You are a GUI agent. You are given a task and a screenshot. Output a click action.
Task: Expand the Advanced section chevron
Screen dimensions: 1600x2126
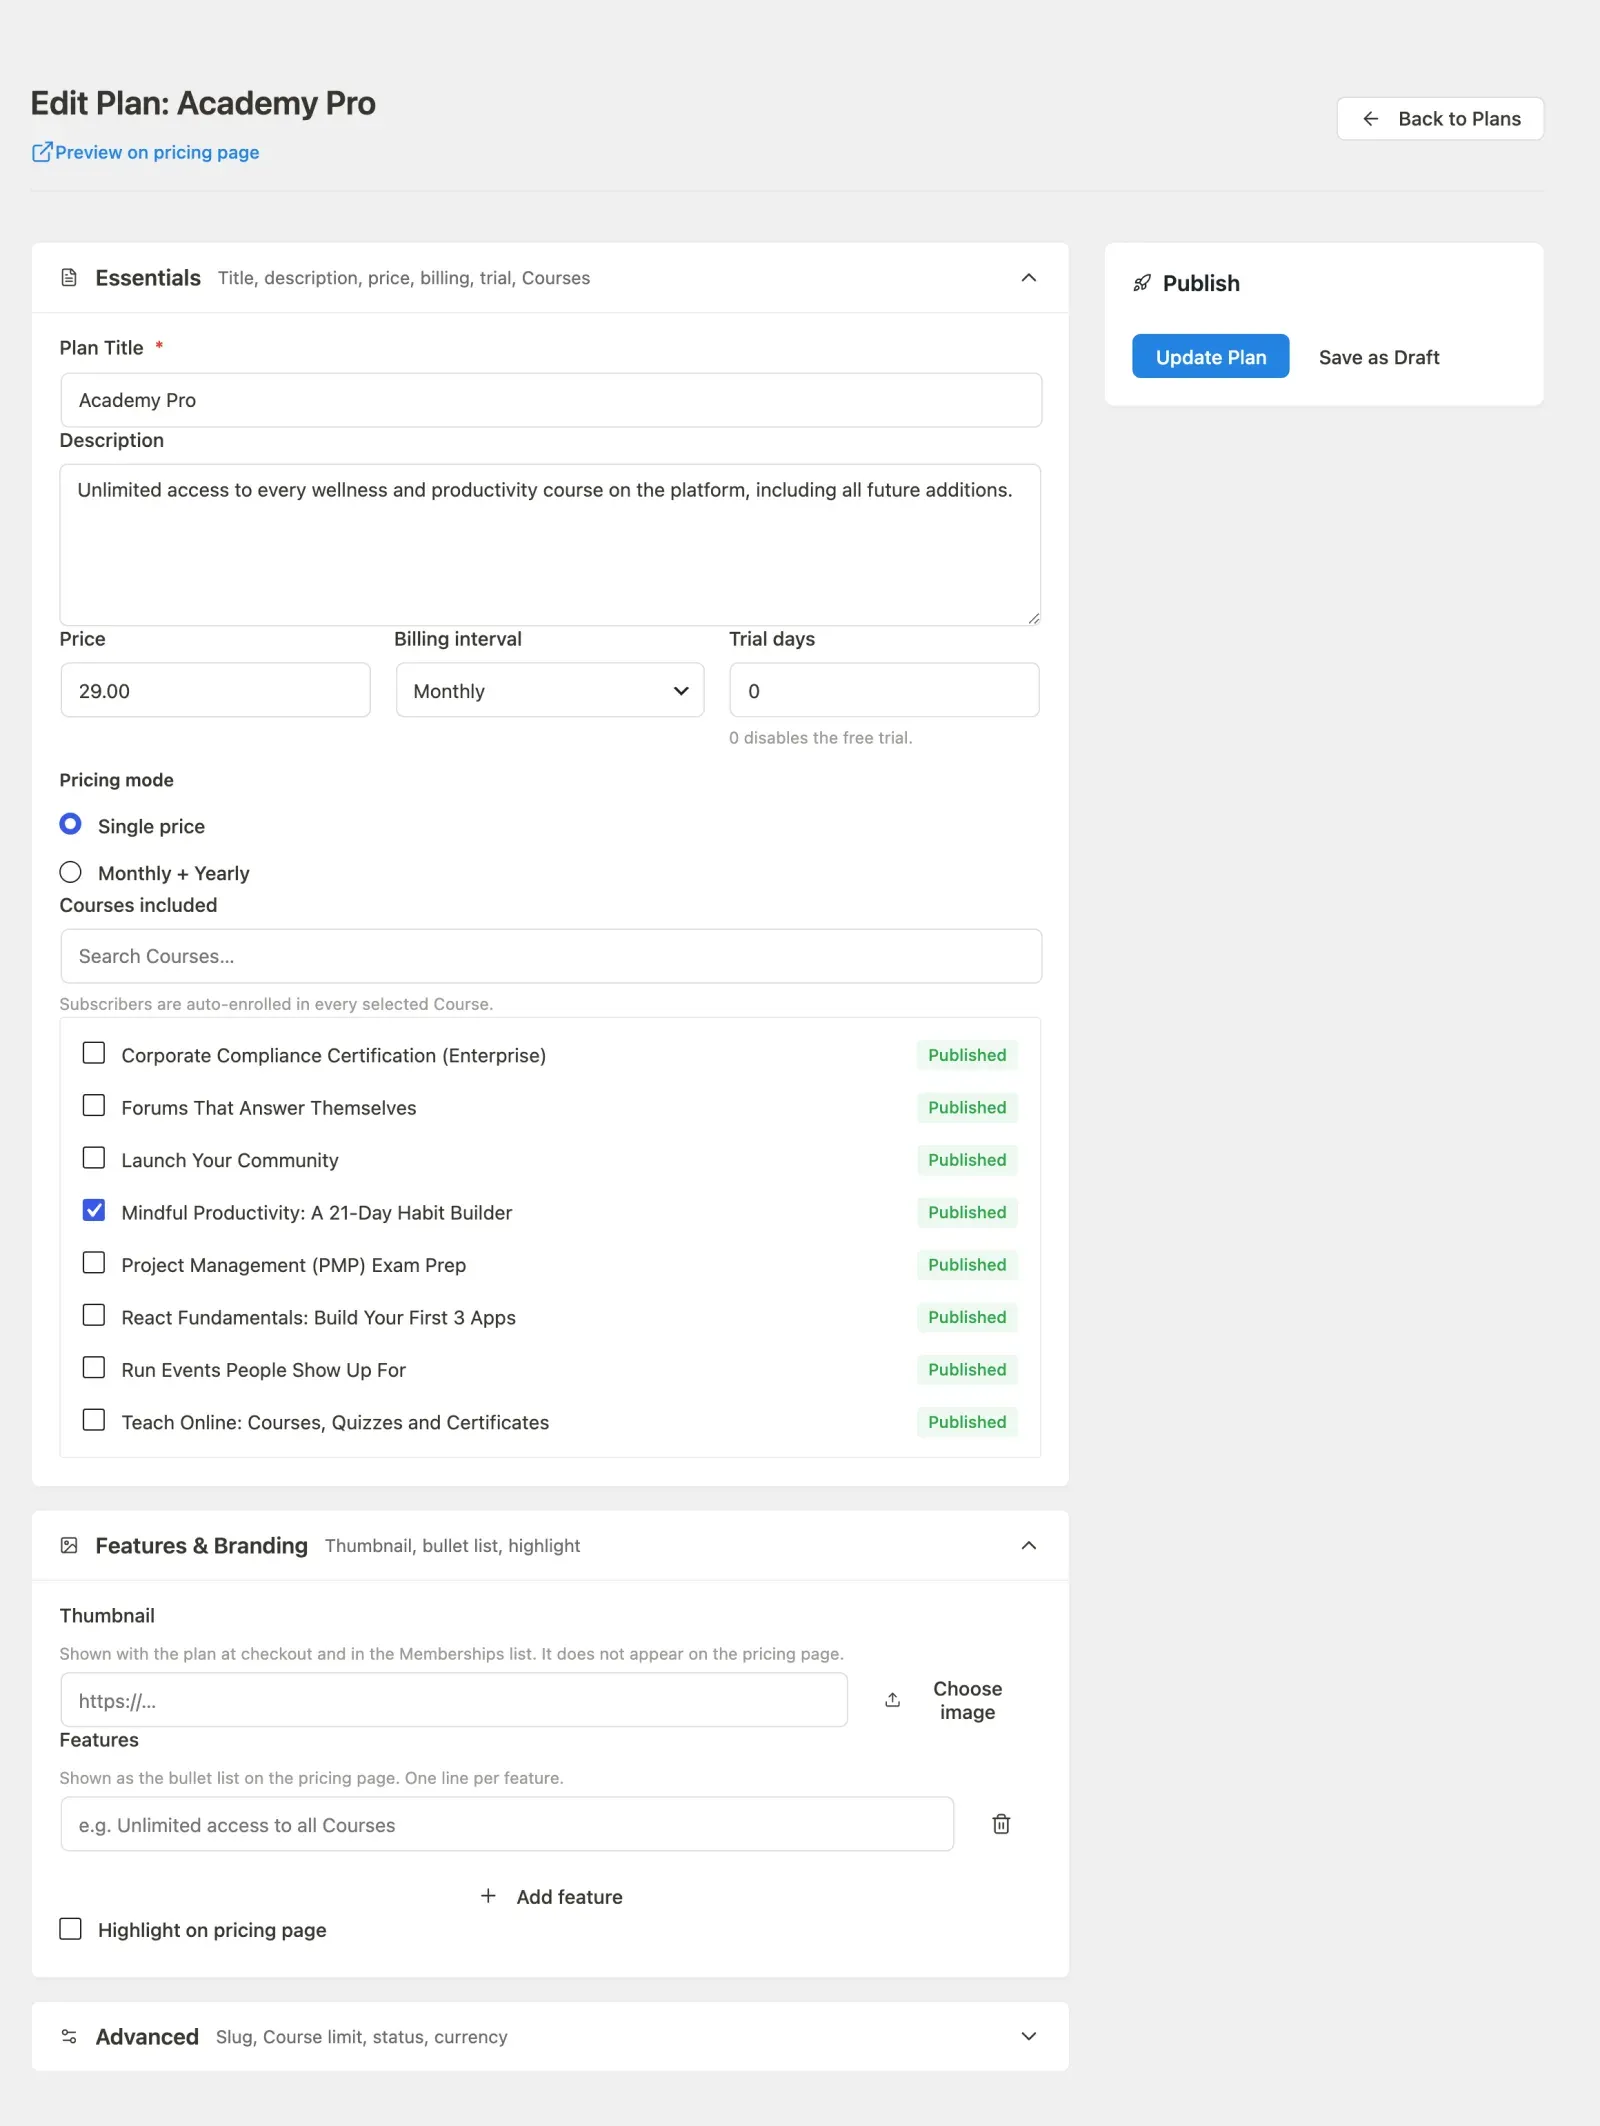(x=1029, y=2037)
